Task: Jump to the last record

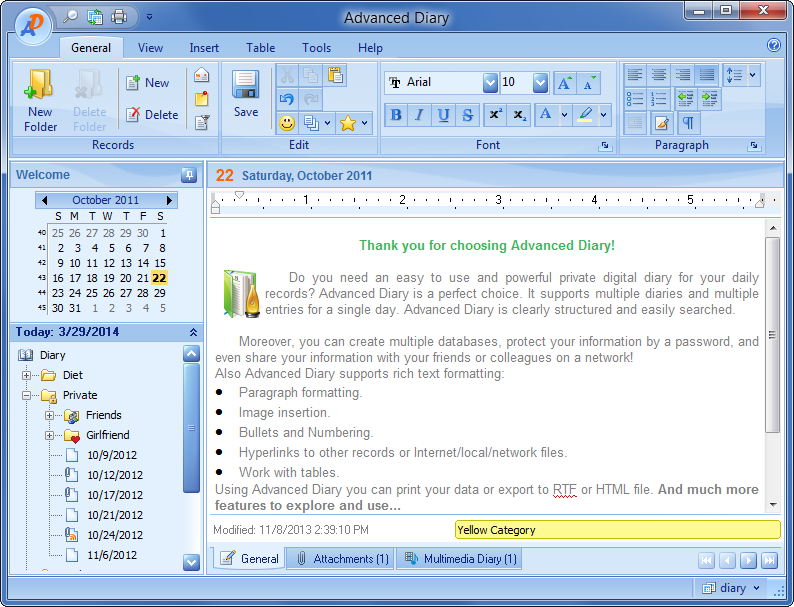Action: pyautogui.click(x=769, y=560)
